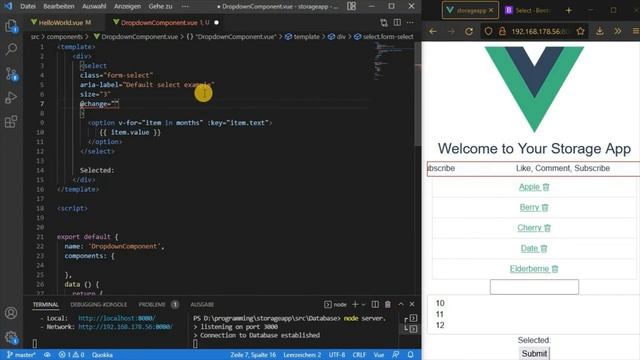
Task: Go back in the browser
Action: tap(433, 31)
